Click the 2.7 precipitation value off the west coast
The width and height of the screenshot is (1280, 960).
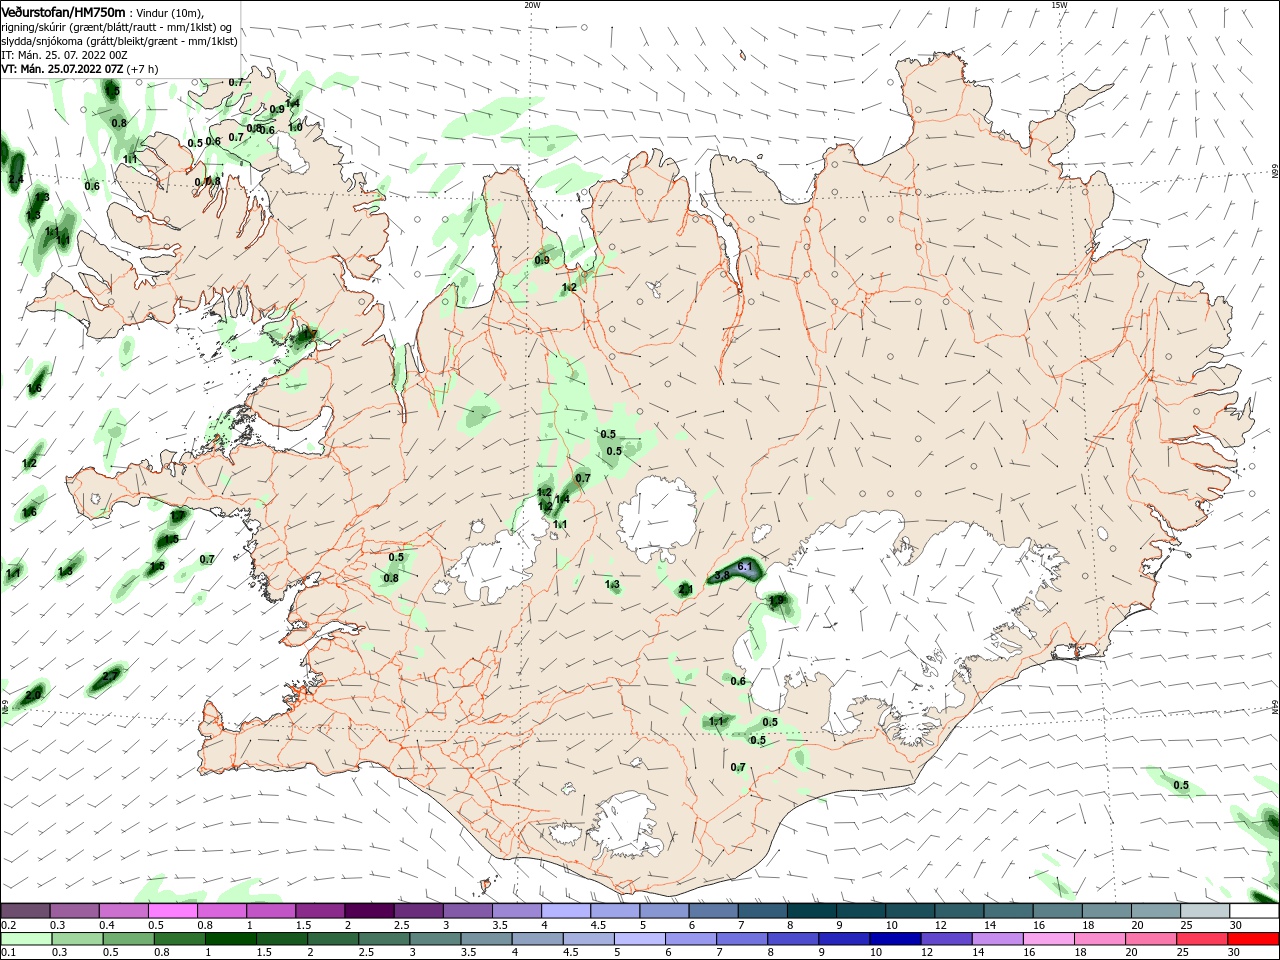click(x=110, y=677)
